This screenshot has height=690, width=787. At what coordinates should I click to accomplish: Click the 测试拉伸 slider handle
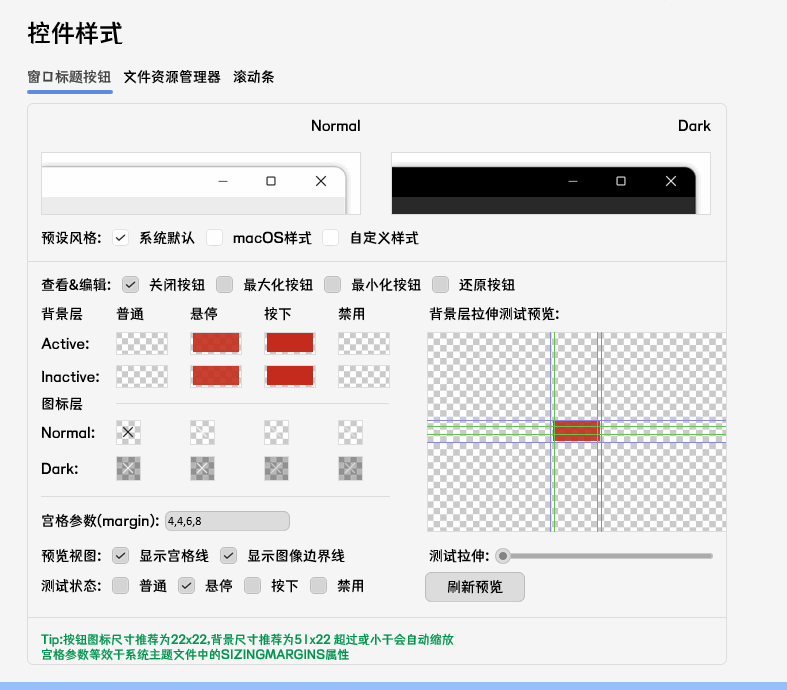click(503, 555)
